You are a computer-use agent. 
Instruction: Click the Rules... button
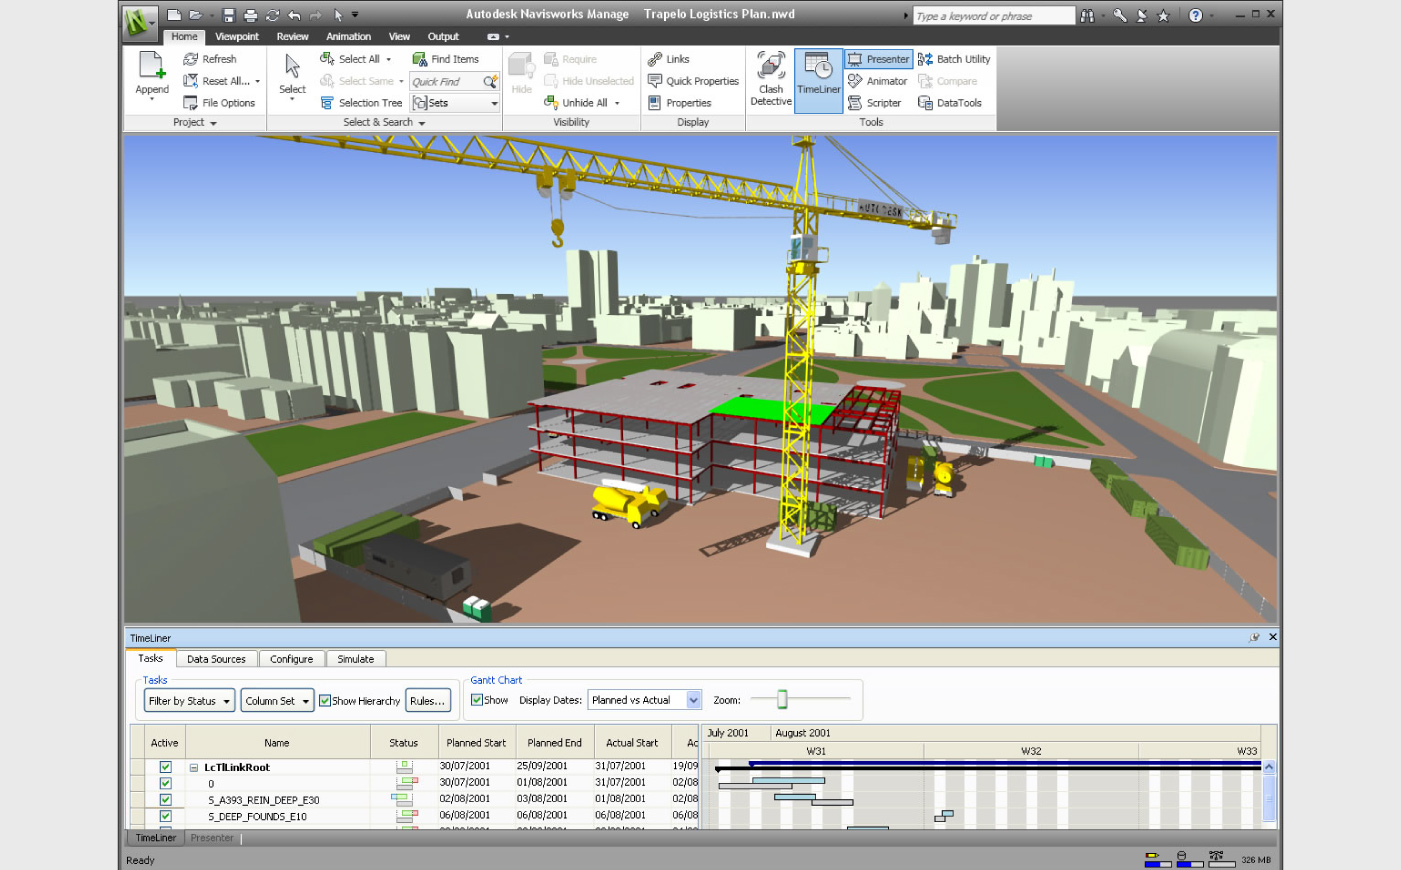(x=428, y=701)
